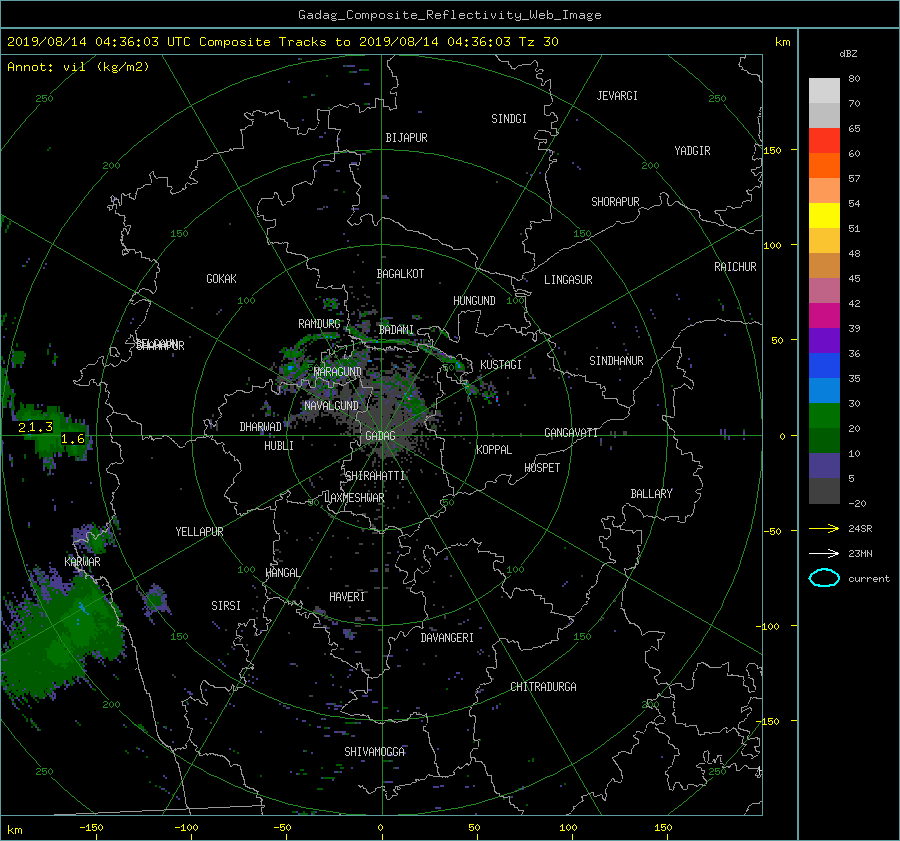900x841 pixels.
Task: Click the bottom axis label '-150'
Action: (91, 828)
